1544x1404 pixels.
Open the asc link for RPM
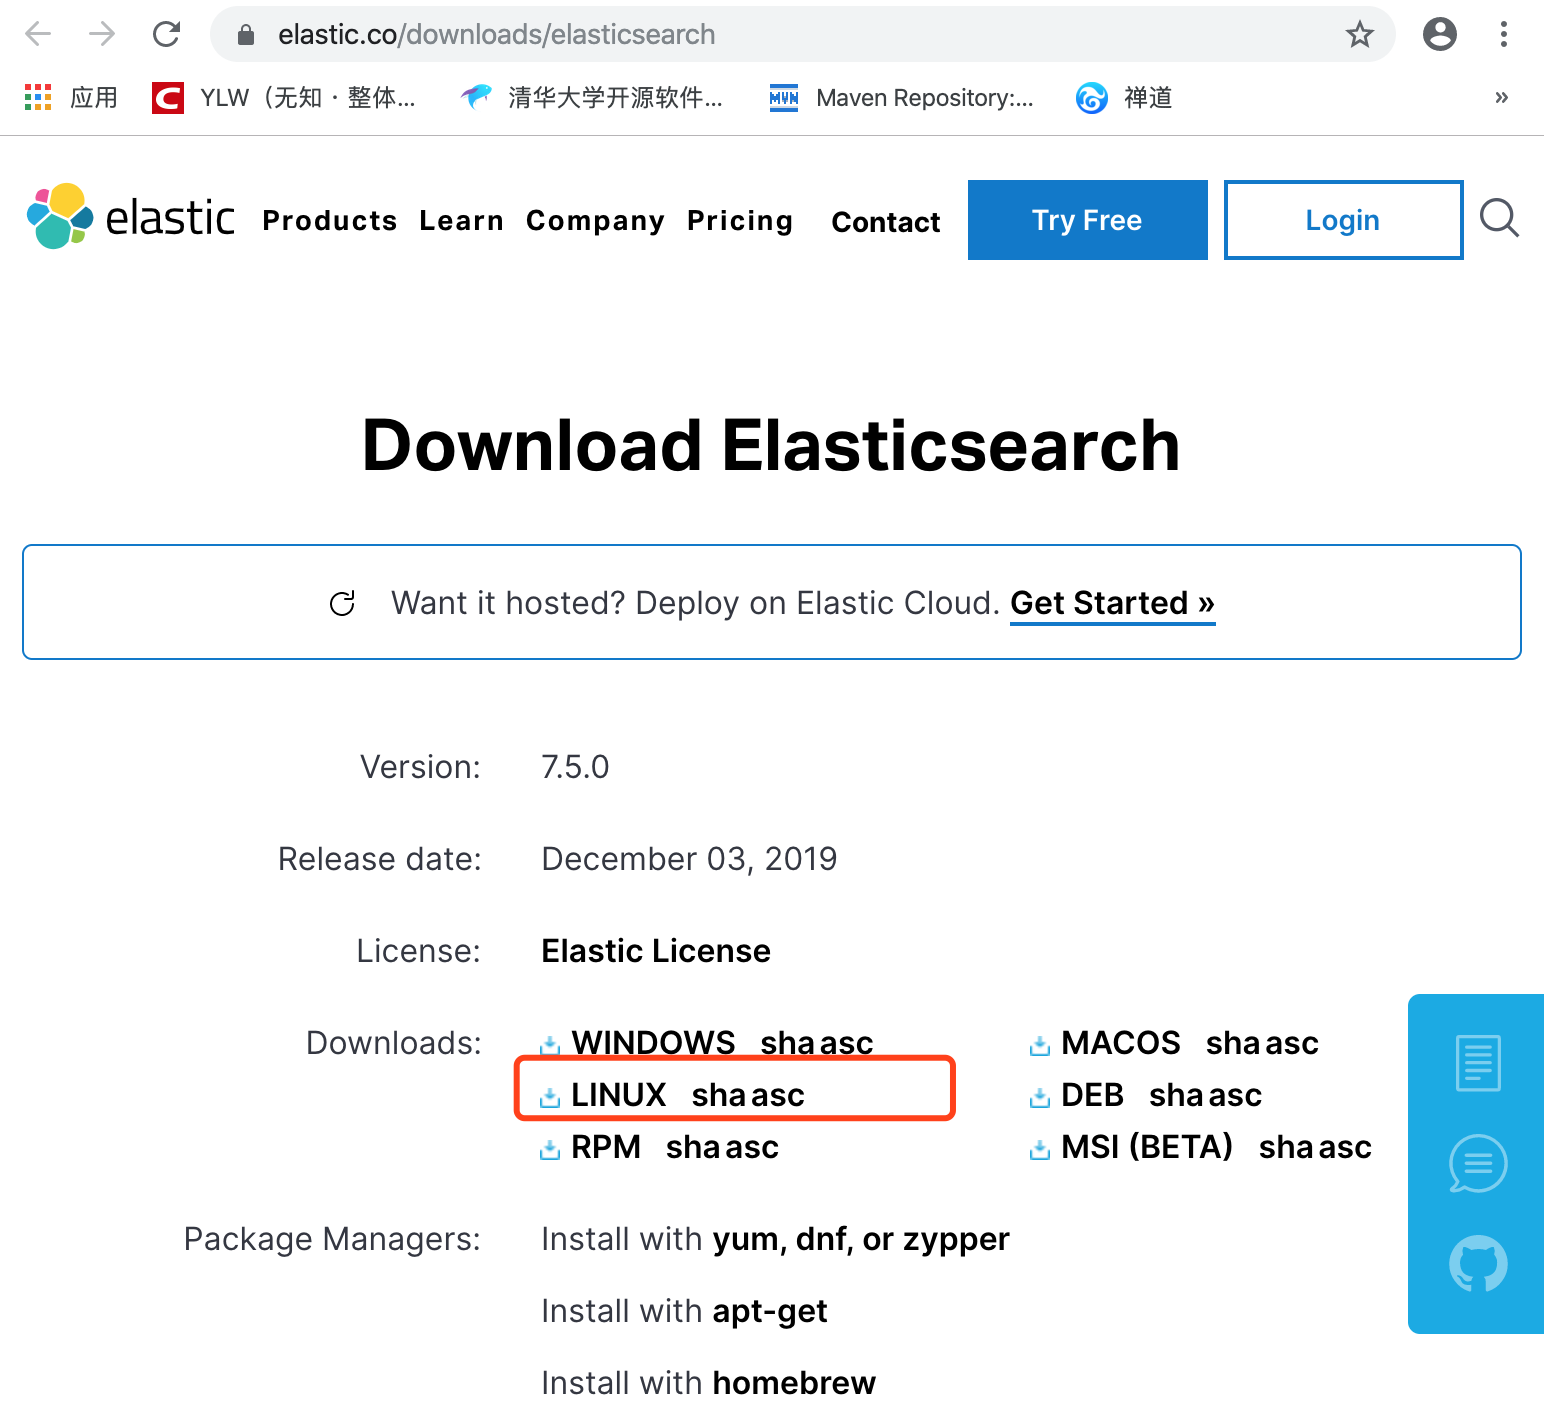[752, 1147]
